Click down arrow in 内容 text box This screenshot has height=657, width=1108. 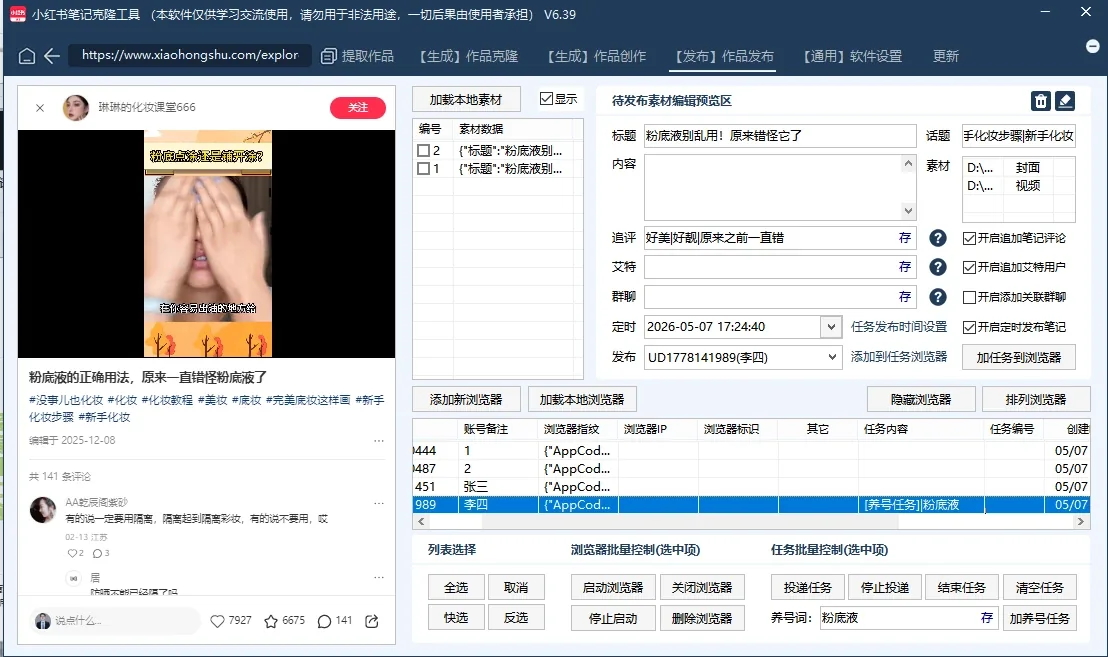[908, 211]
